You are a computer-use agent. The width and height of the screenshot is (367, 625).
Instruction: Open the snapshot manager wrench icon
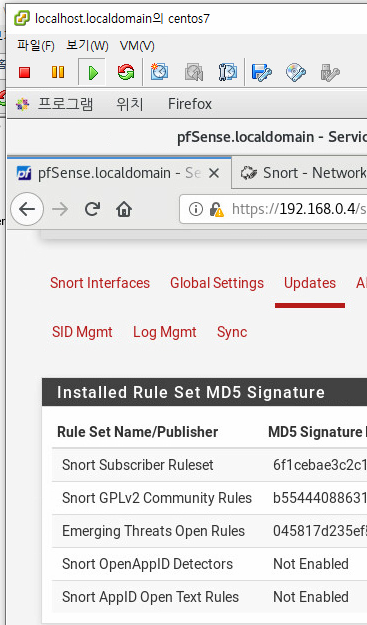pyautogui.click(x=228, y=72)
